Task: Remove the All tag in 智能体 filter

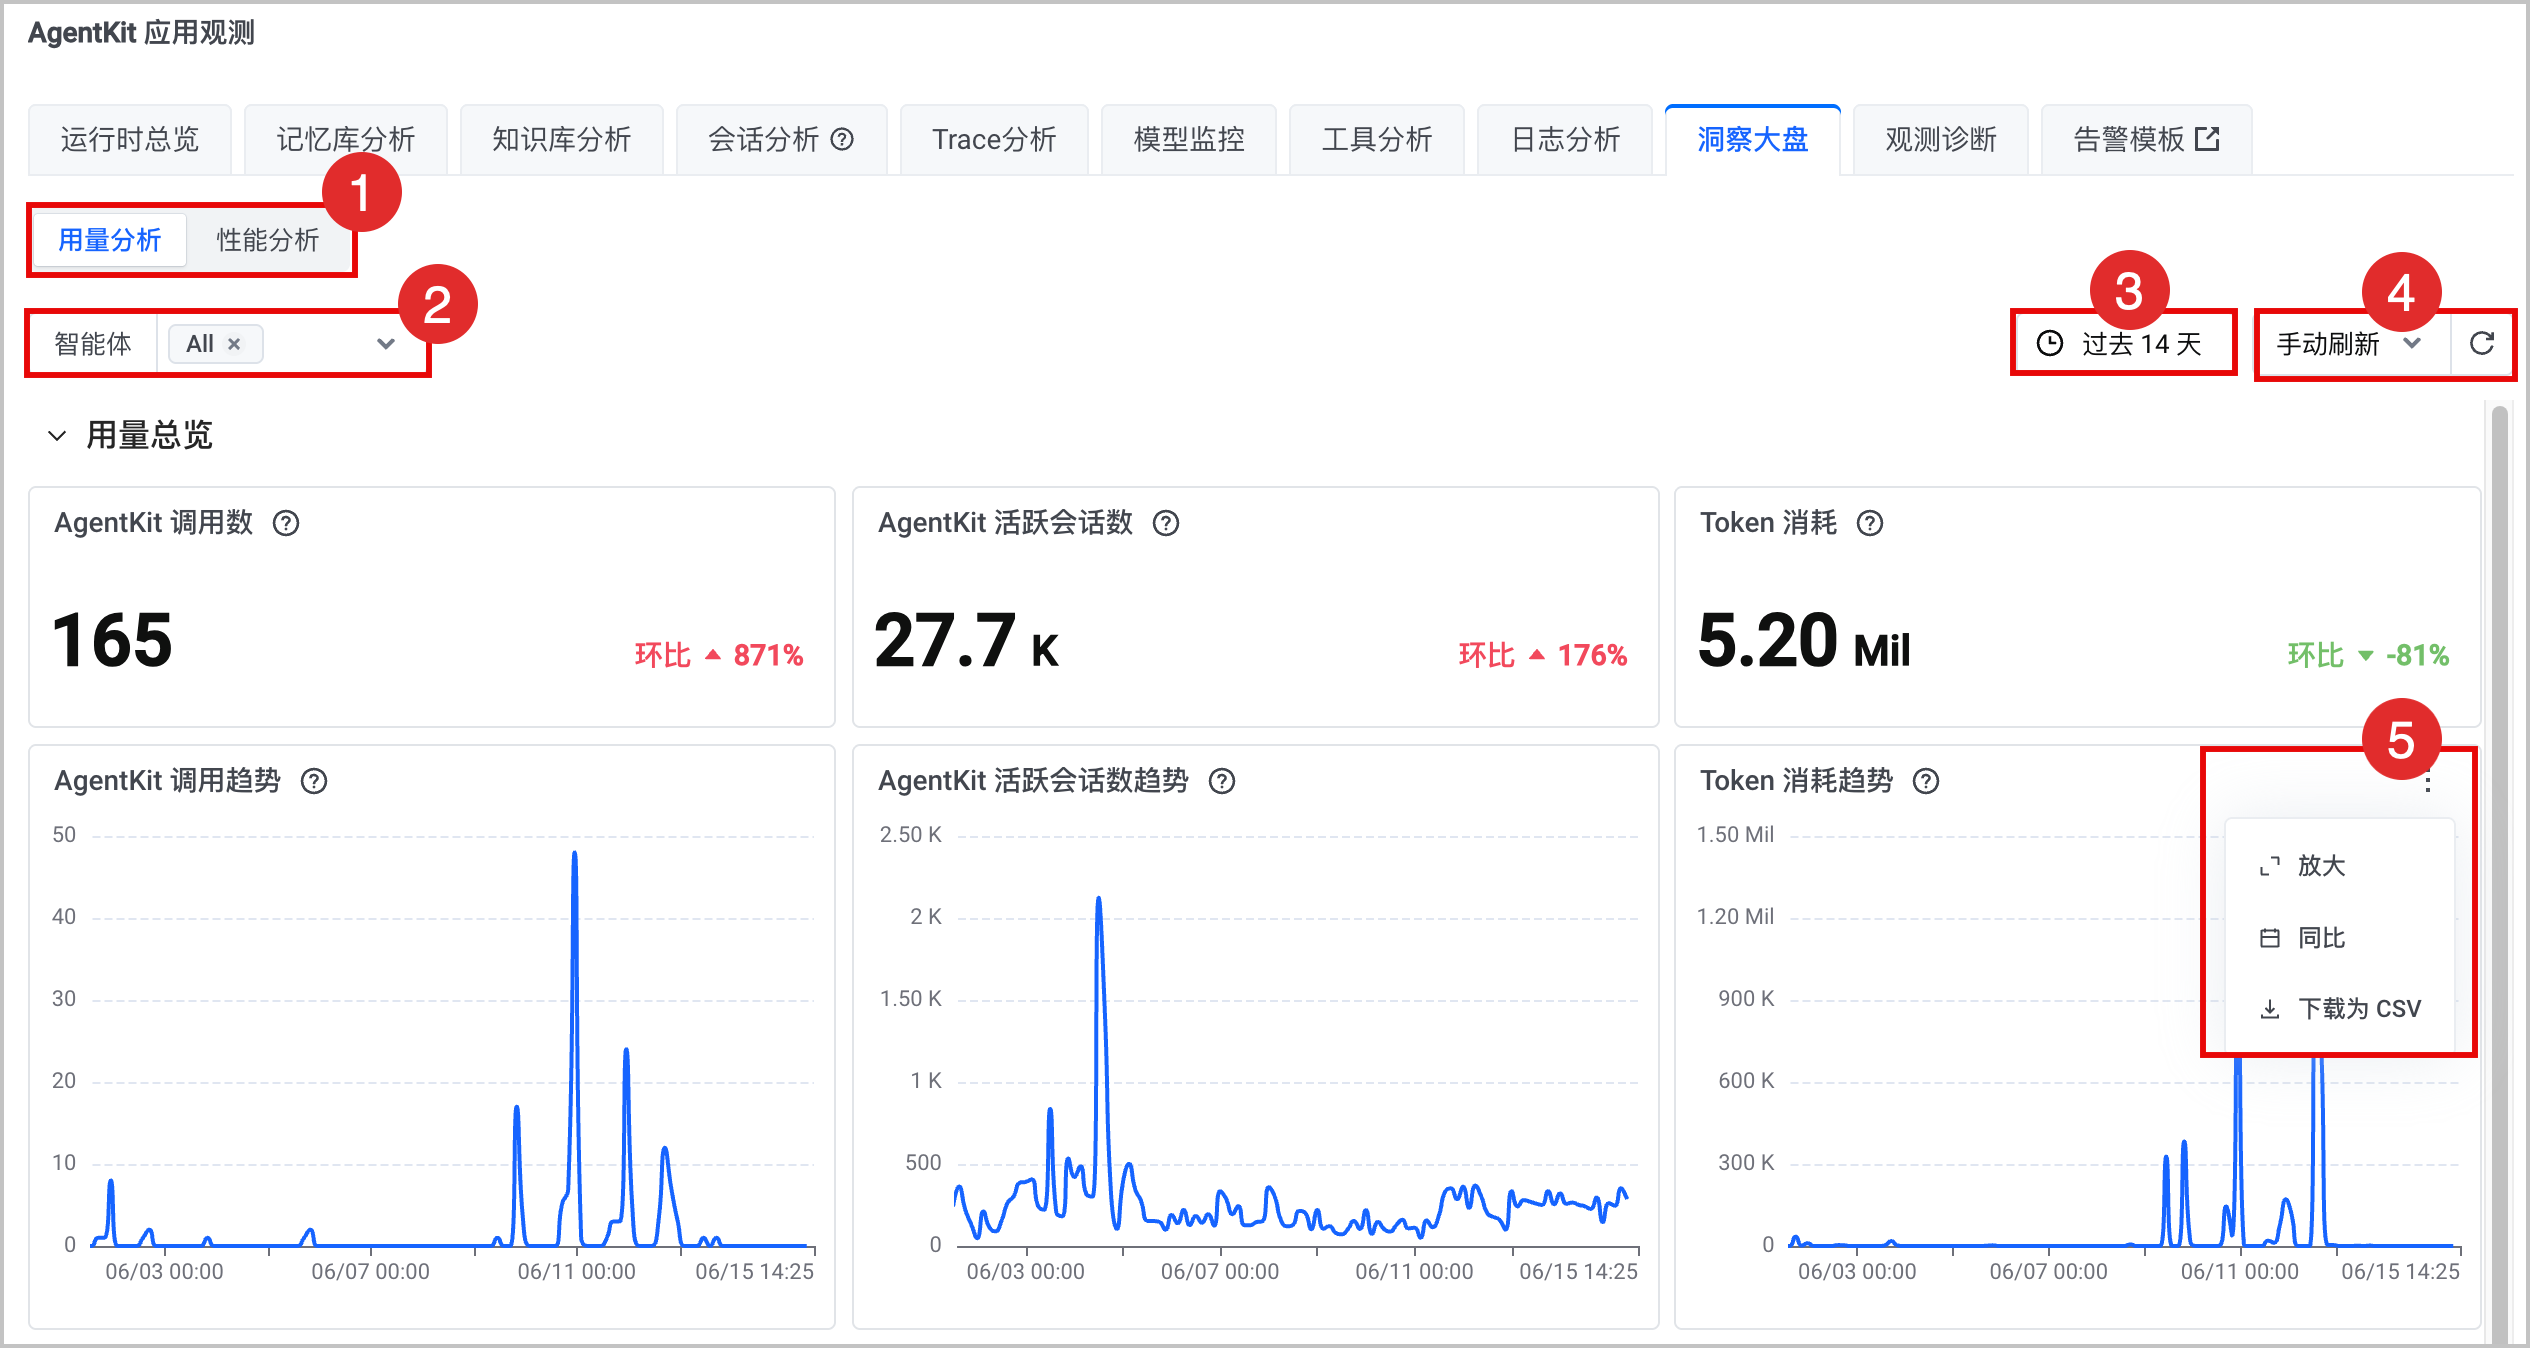Action: coord(234,344)
